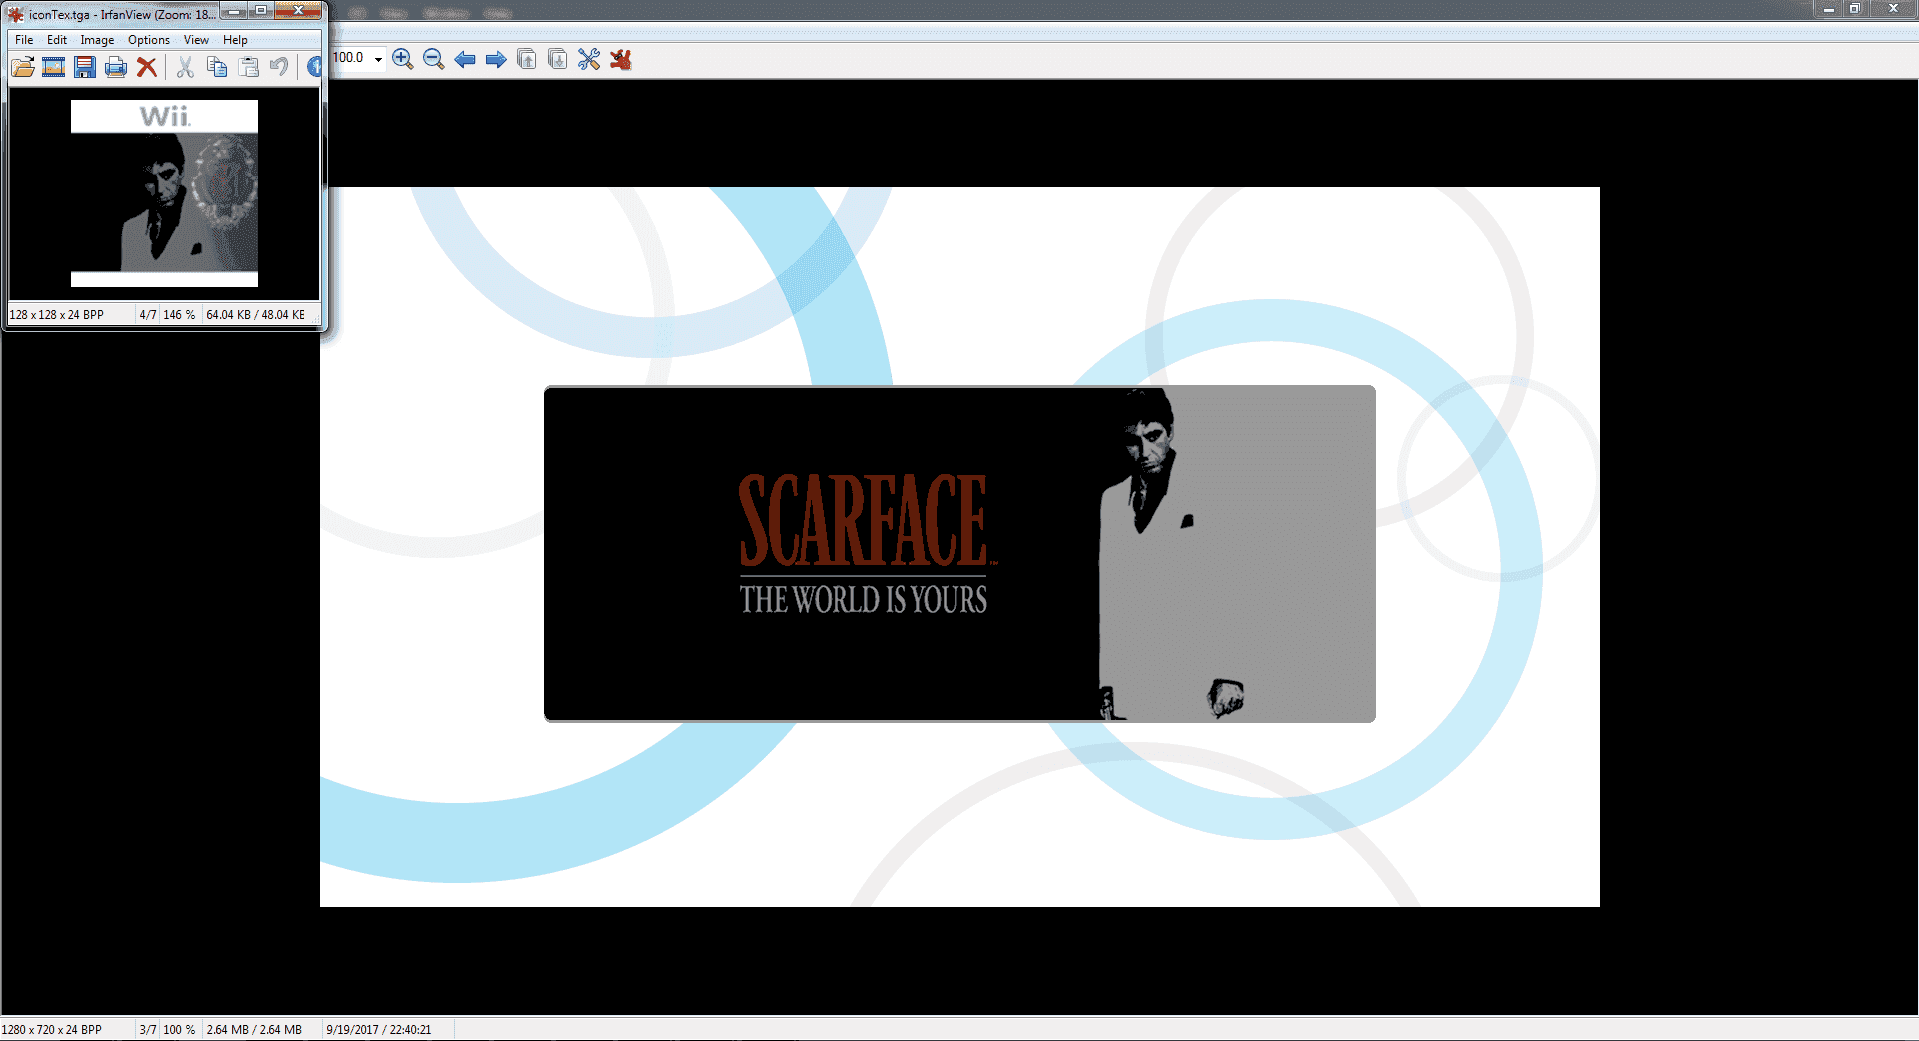Click the 1280 x 720 x 24 BPP status text
The image size is (1919, 1041).
52,1030
